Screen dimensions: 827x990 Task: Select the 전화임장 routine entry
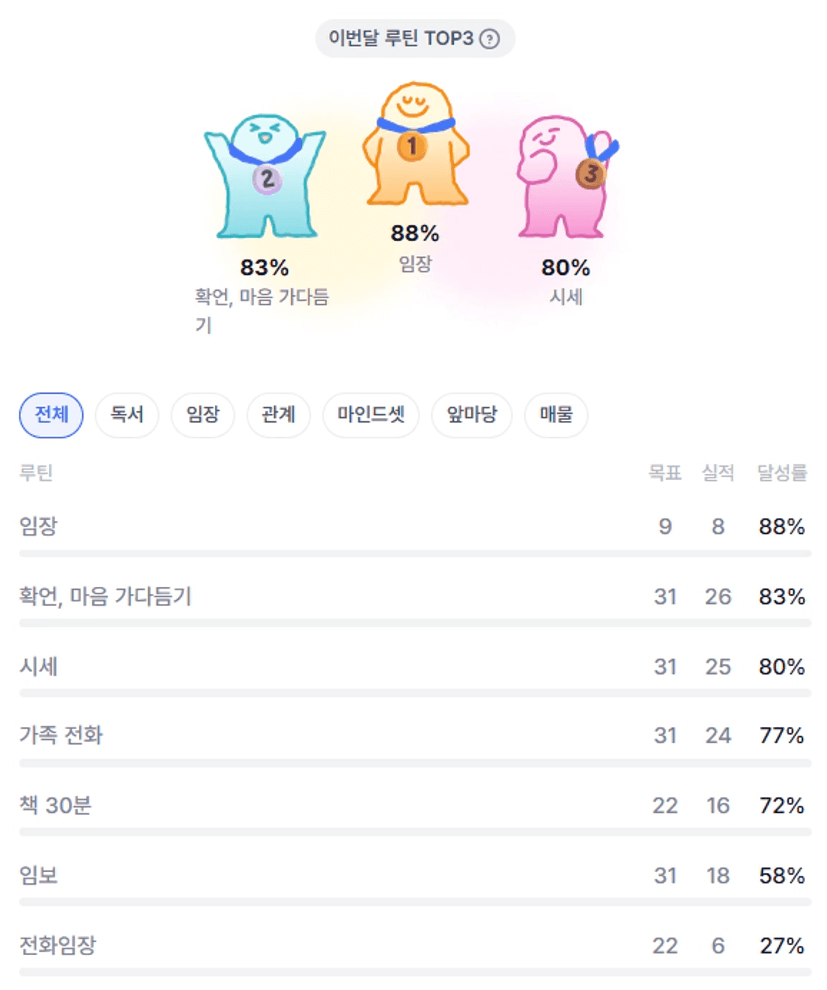coord(58,946)
